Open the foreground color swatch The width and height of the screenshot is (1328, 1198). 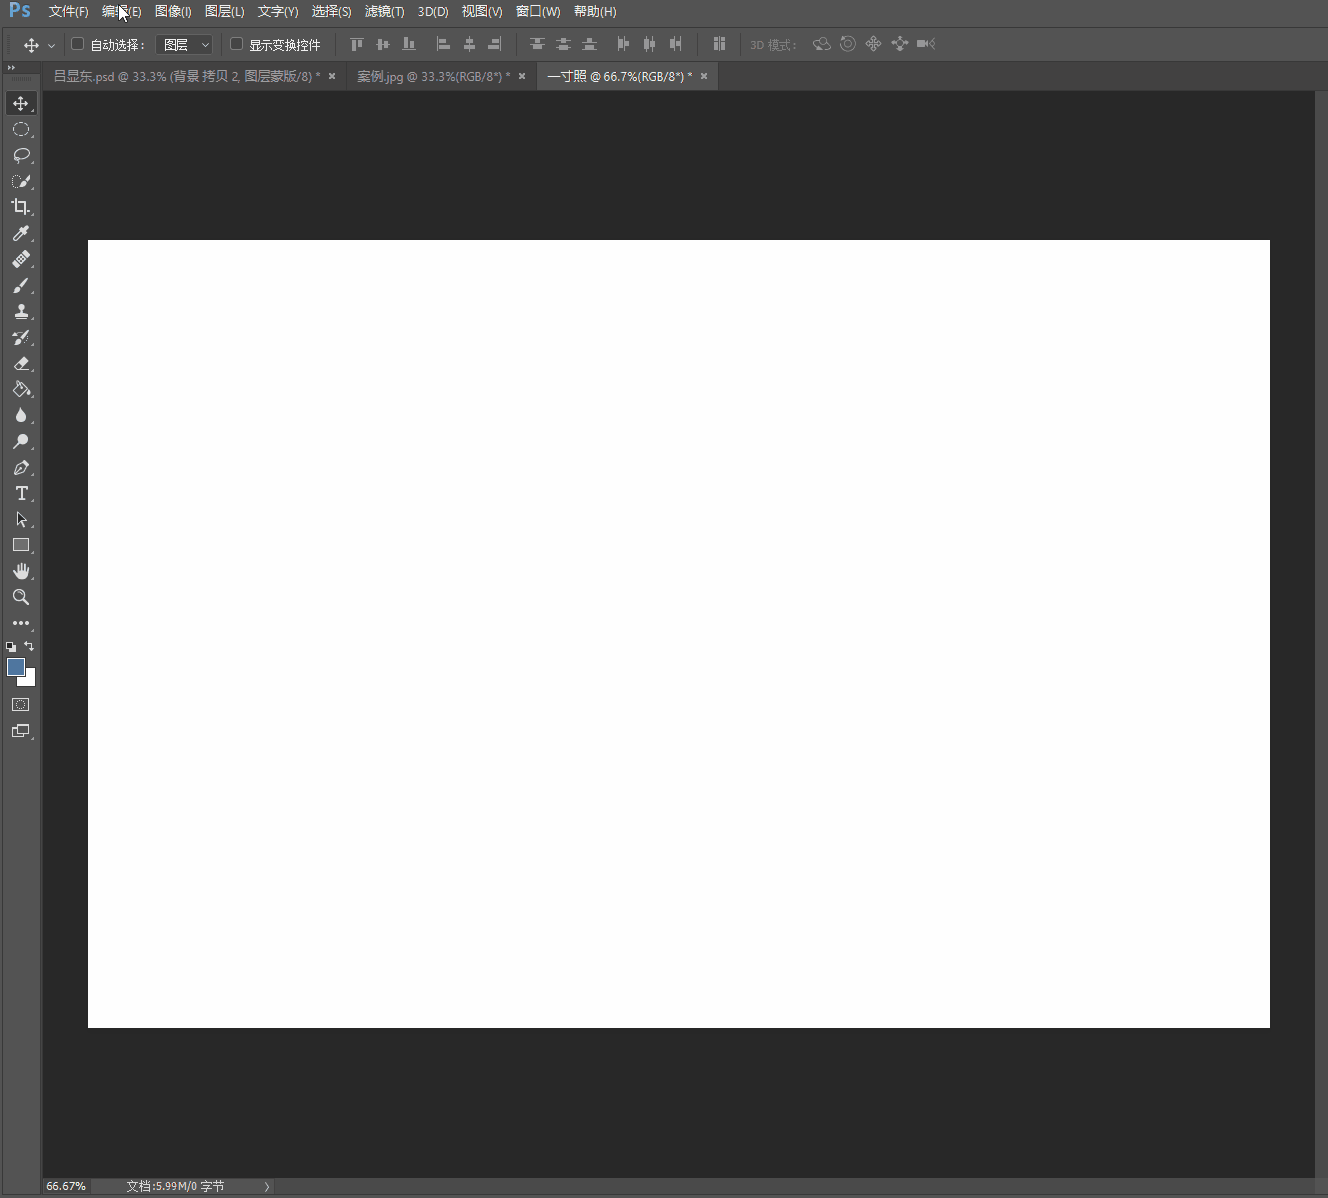pyautogui.click(x=15, y=667)
